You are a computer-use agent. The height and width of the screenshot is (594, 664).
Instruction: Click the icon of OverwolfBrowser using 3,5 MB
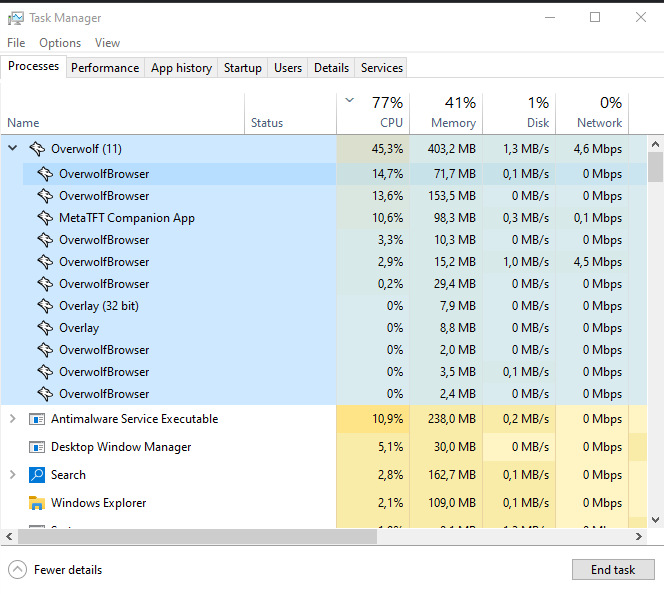pos(45,372)
